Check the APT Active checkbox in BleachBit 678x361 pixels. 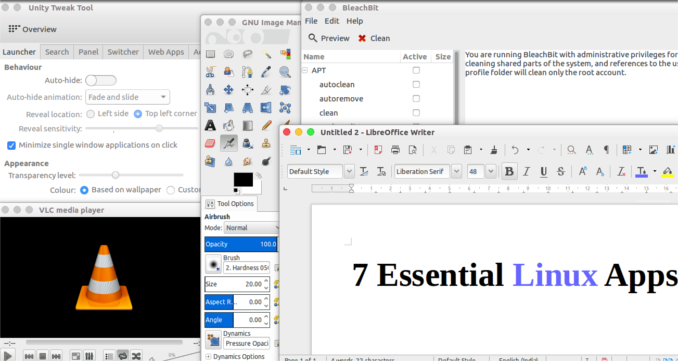tap(416, 70)
